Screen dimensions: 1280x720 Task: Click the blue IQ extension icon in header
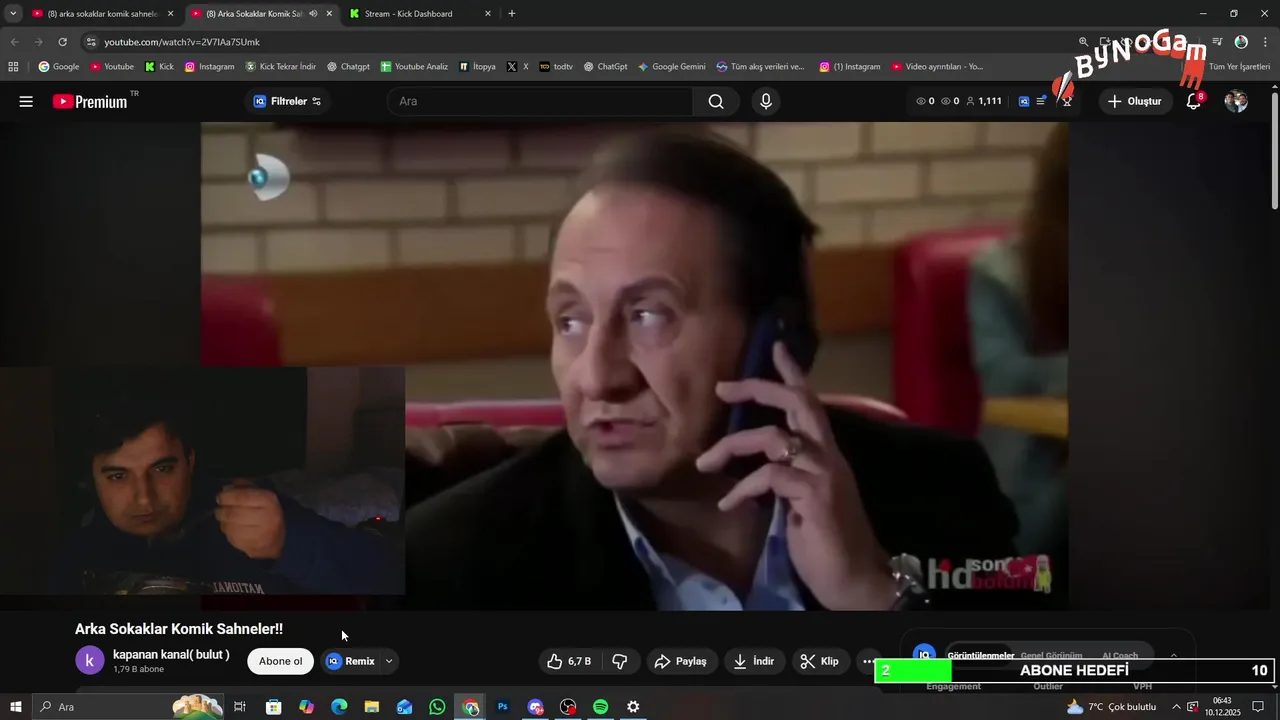[1024, 101]
